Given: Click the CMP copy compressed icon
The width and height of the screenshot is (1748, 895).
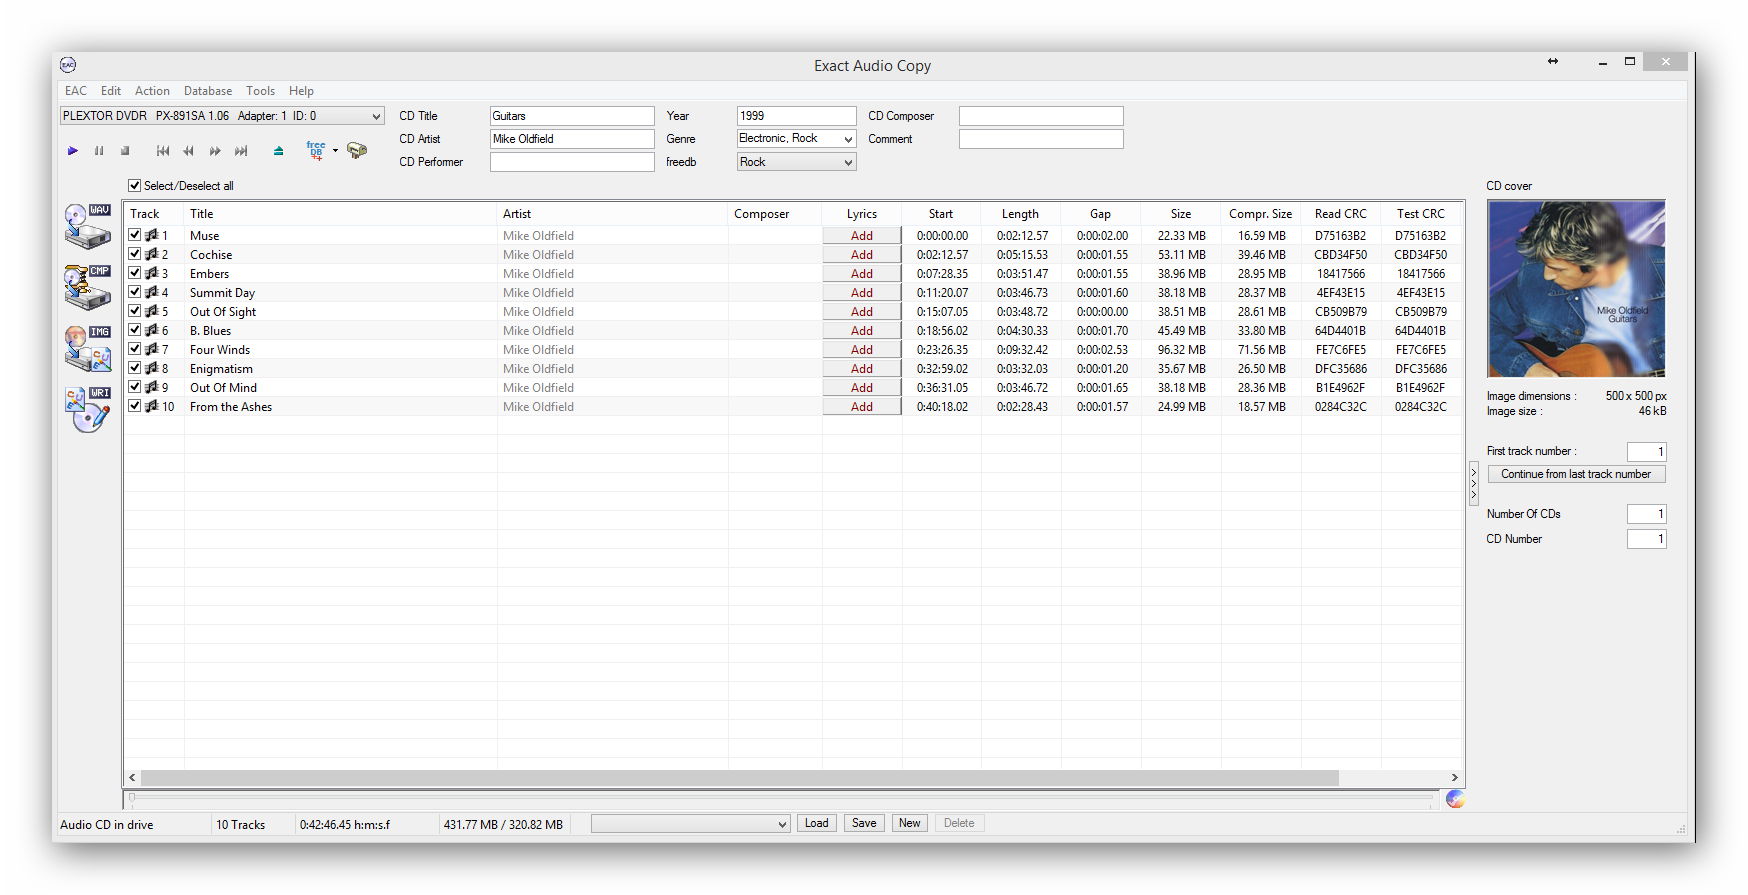Looking at the screenshot, I should pos(87,287).
